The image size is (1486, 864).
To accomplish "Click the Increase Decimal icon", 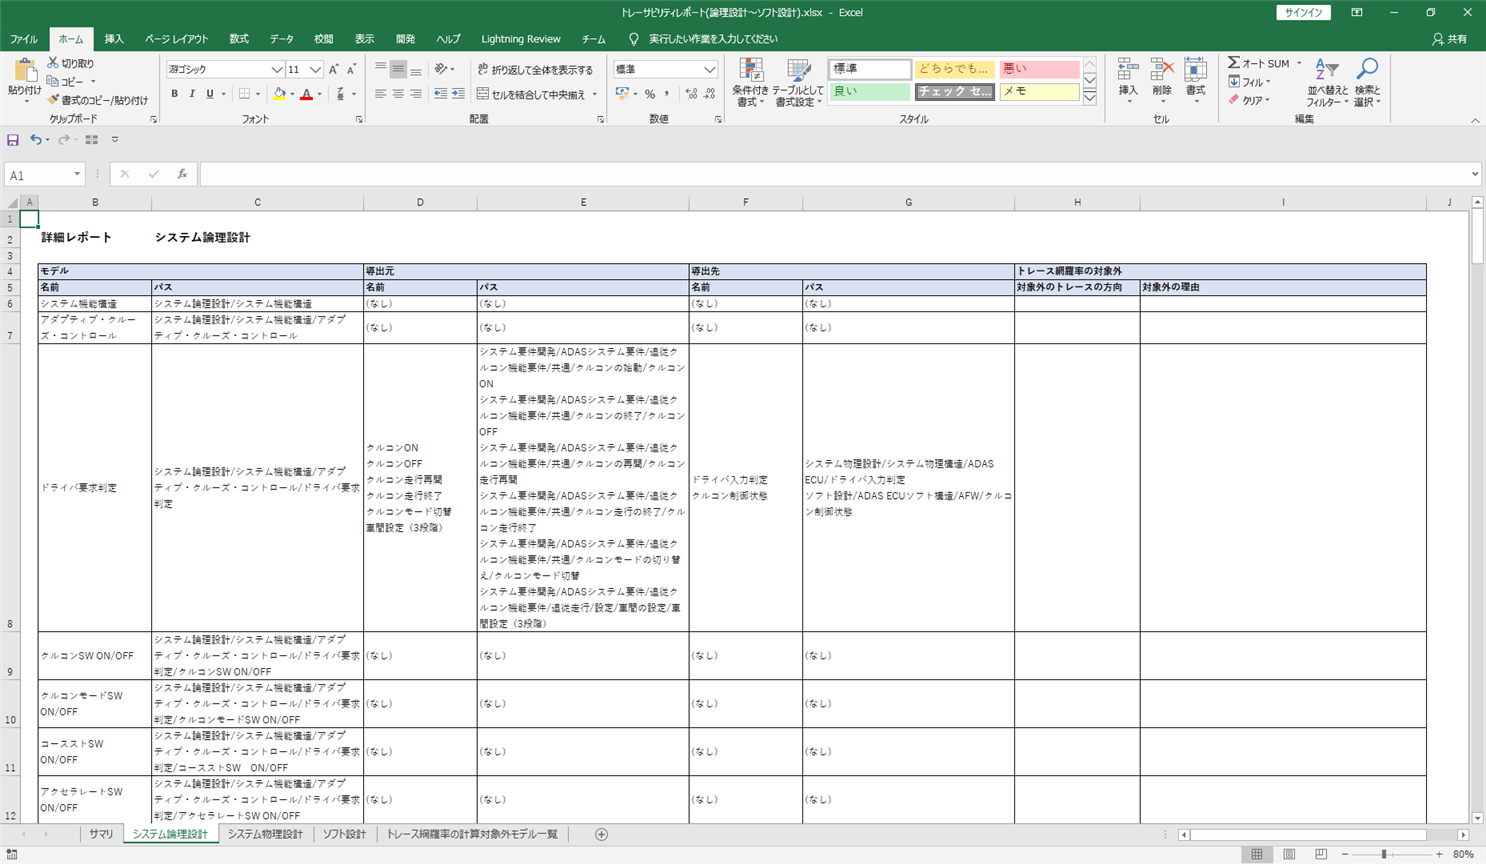I will pyautogui.click(x=691, y=94).
